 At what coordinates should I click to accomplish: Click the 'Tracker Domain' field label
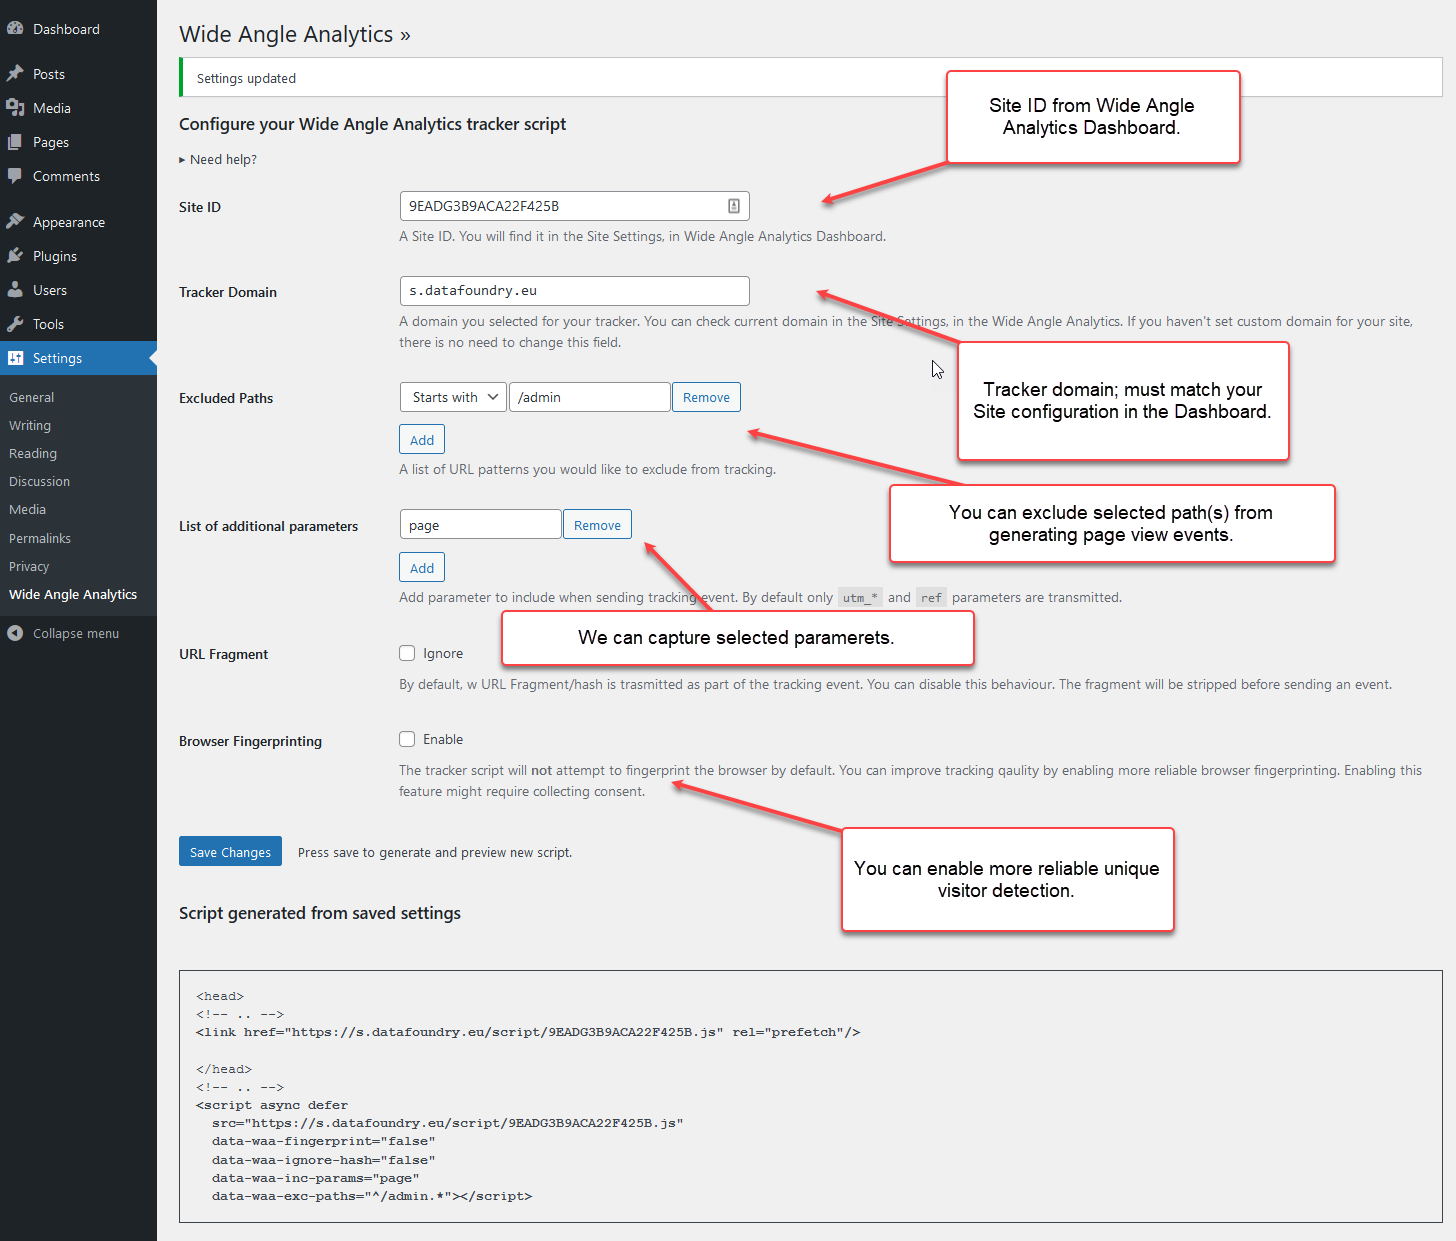point(228,292)
